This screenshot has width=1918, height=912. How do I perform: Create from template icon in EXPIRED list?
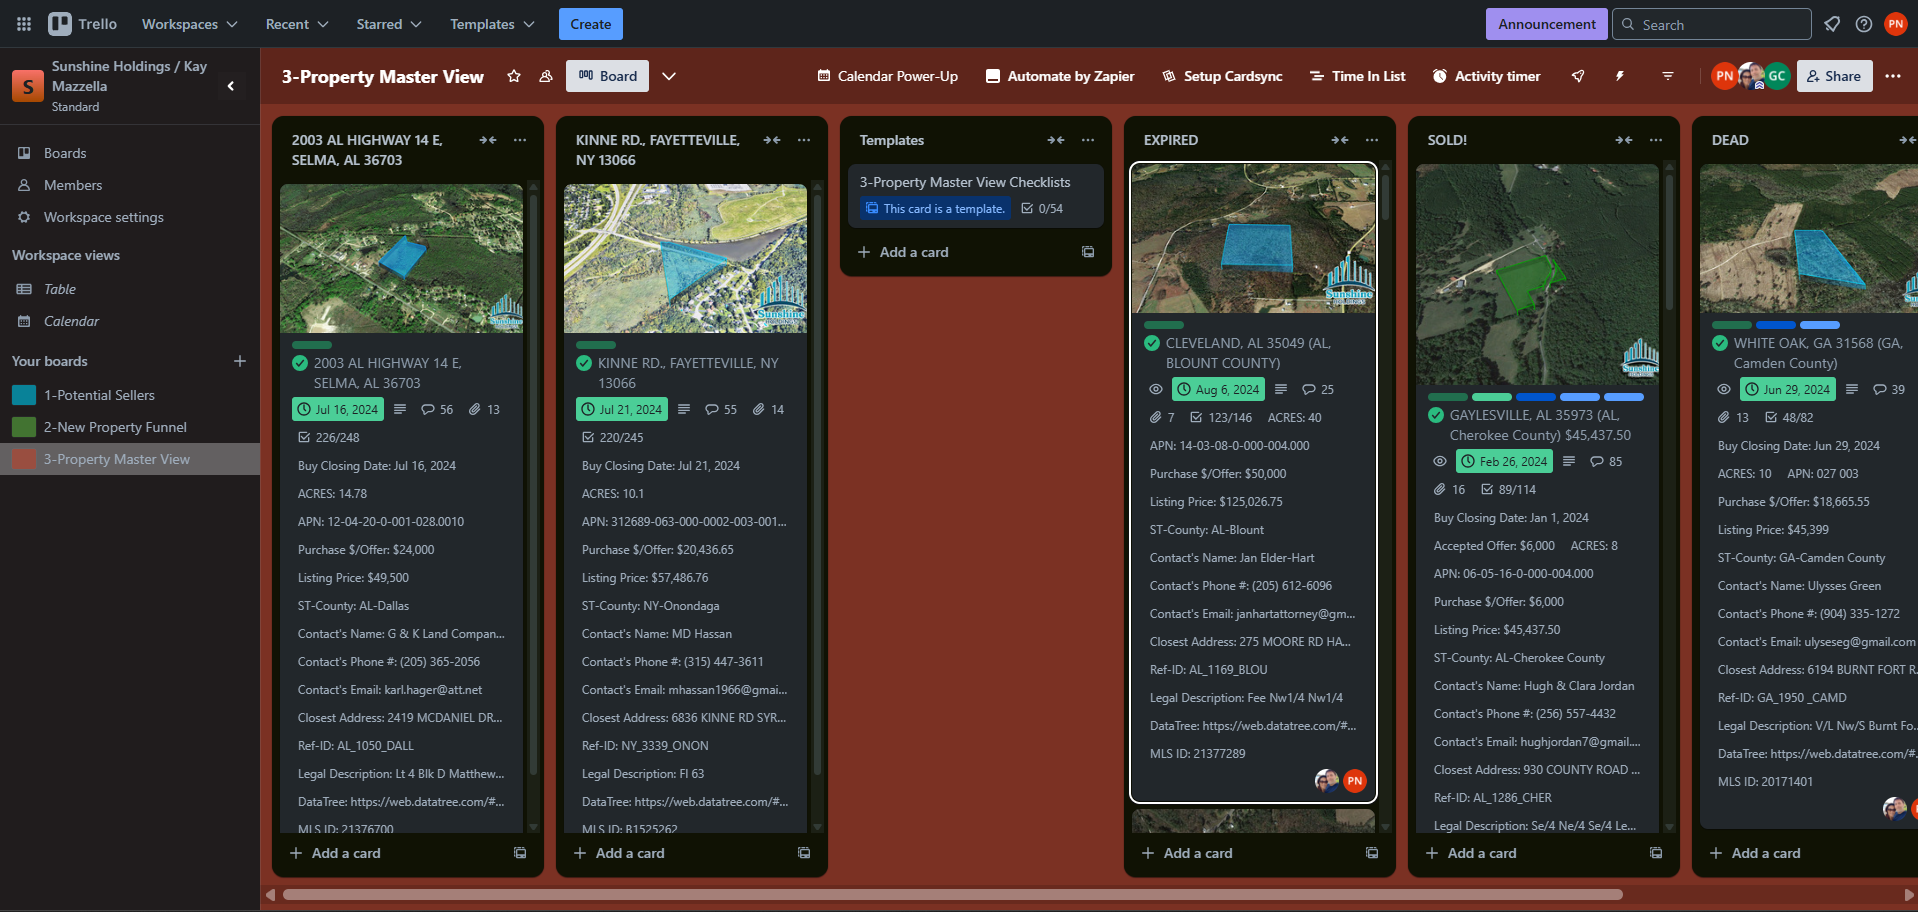tap(1372, 853)
